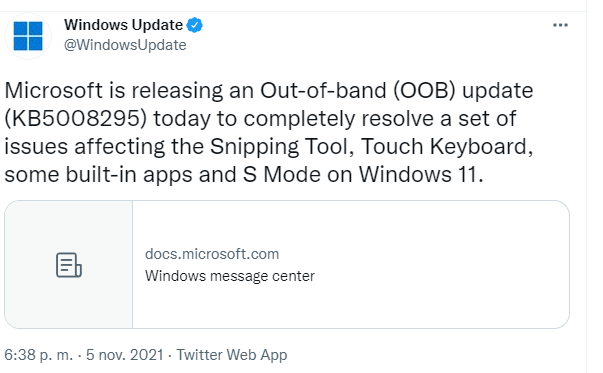603x373 pixels.
Task: Click the Out-of-band (OOB) phrase
Action: (x=358, y=90)
